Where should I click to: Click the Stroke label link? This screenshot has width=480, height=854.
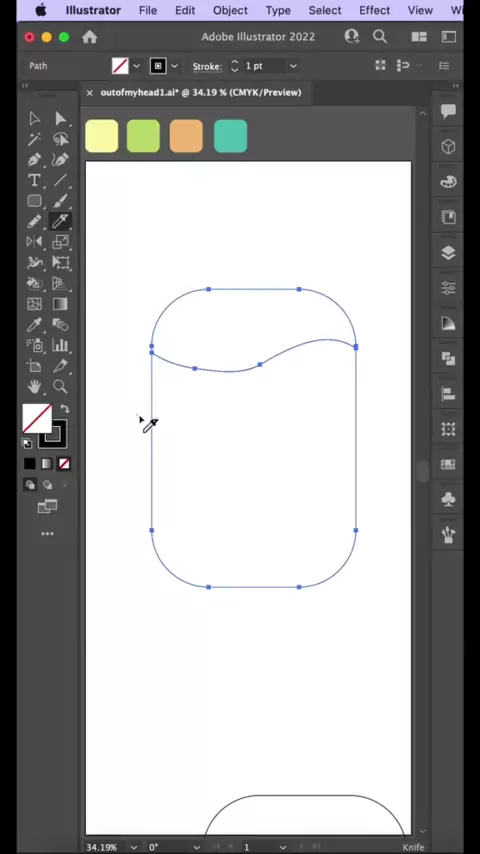[x=207, y=66]
